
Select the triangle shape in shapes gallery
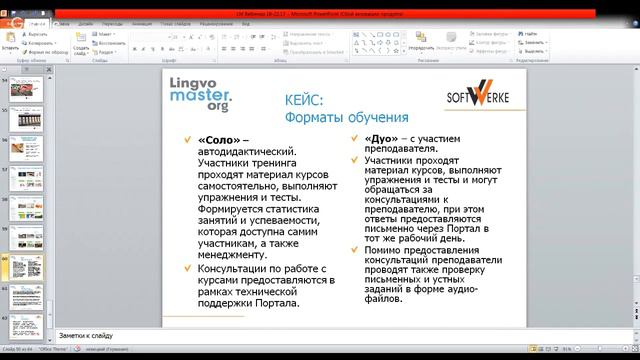[x=356, y=43]
